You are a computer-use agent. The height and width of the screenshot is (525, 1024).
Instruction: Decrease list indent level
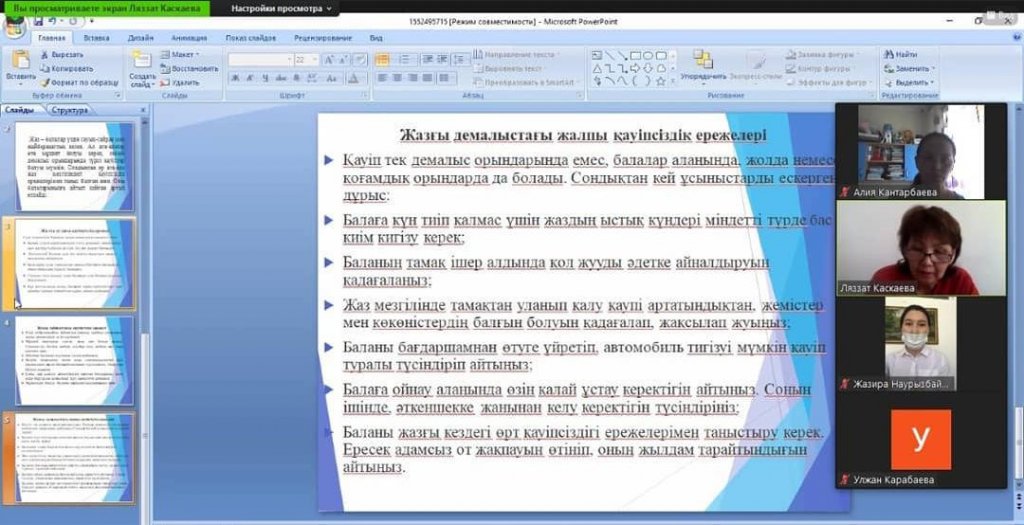[x=428, y=59]
